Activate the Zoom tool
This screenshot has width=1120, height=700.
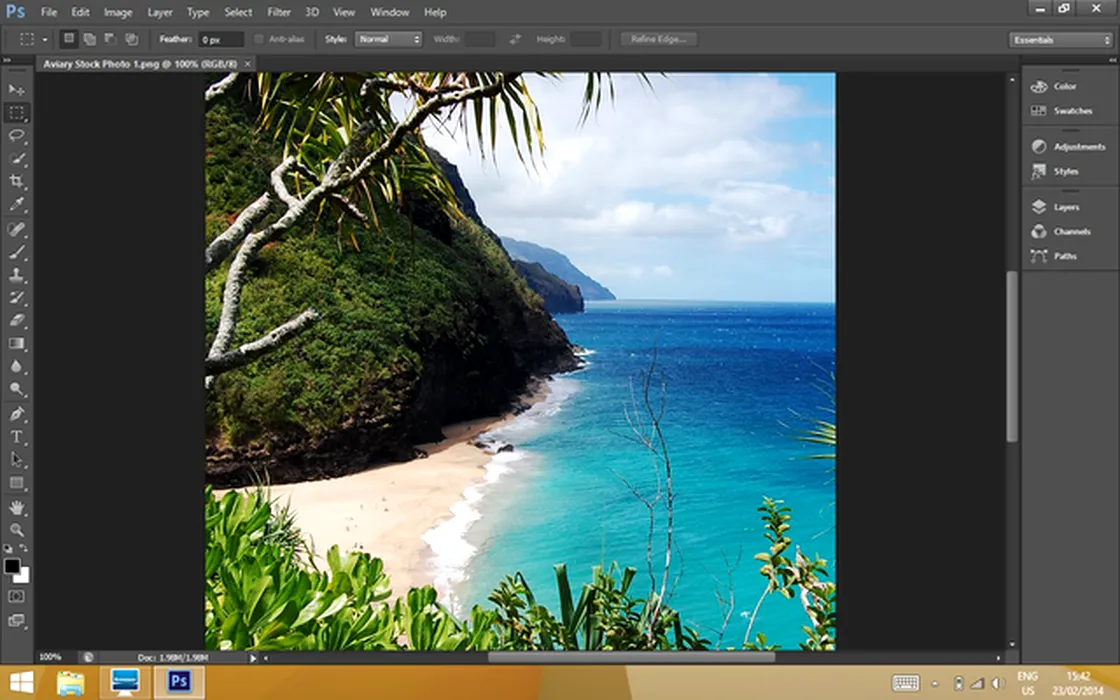(x=17, y=531)
